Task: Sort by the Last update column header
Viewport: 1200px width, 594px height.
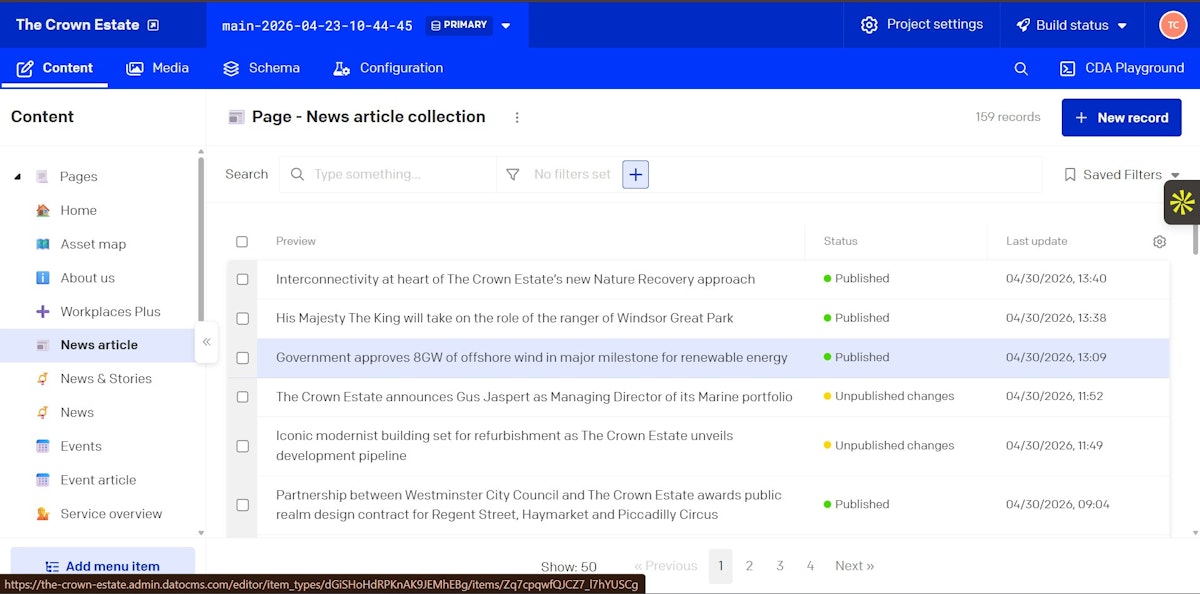Action: pos(1036,241)
